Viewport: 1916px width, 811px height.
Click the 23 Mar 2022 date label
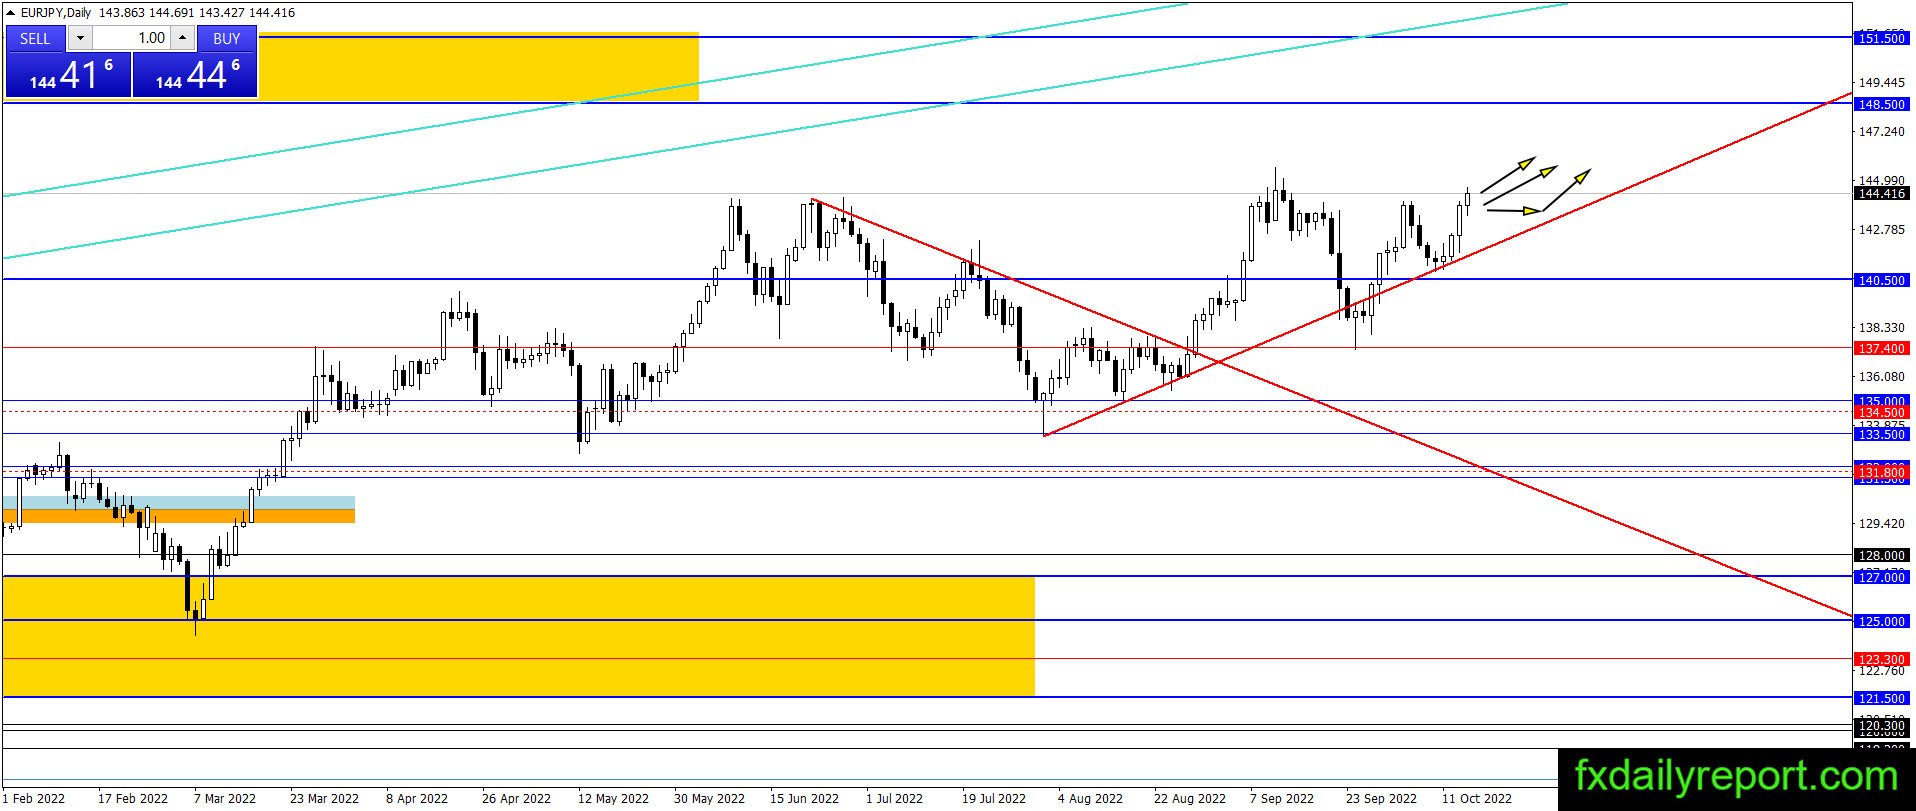324,798
